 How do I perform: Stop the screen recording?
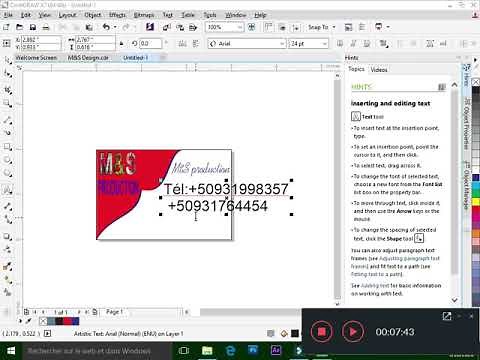[322, 332]
